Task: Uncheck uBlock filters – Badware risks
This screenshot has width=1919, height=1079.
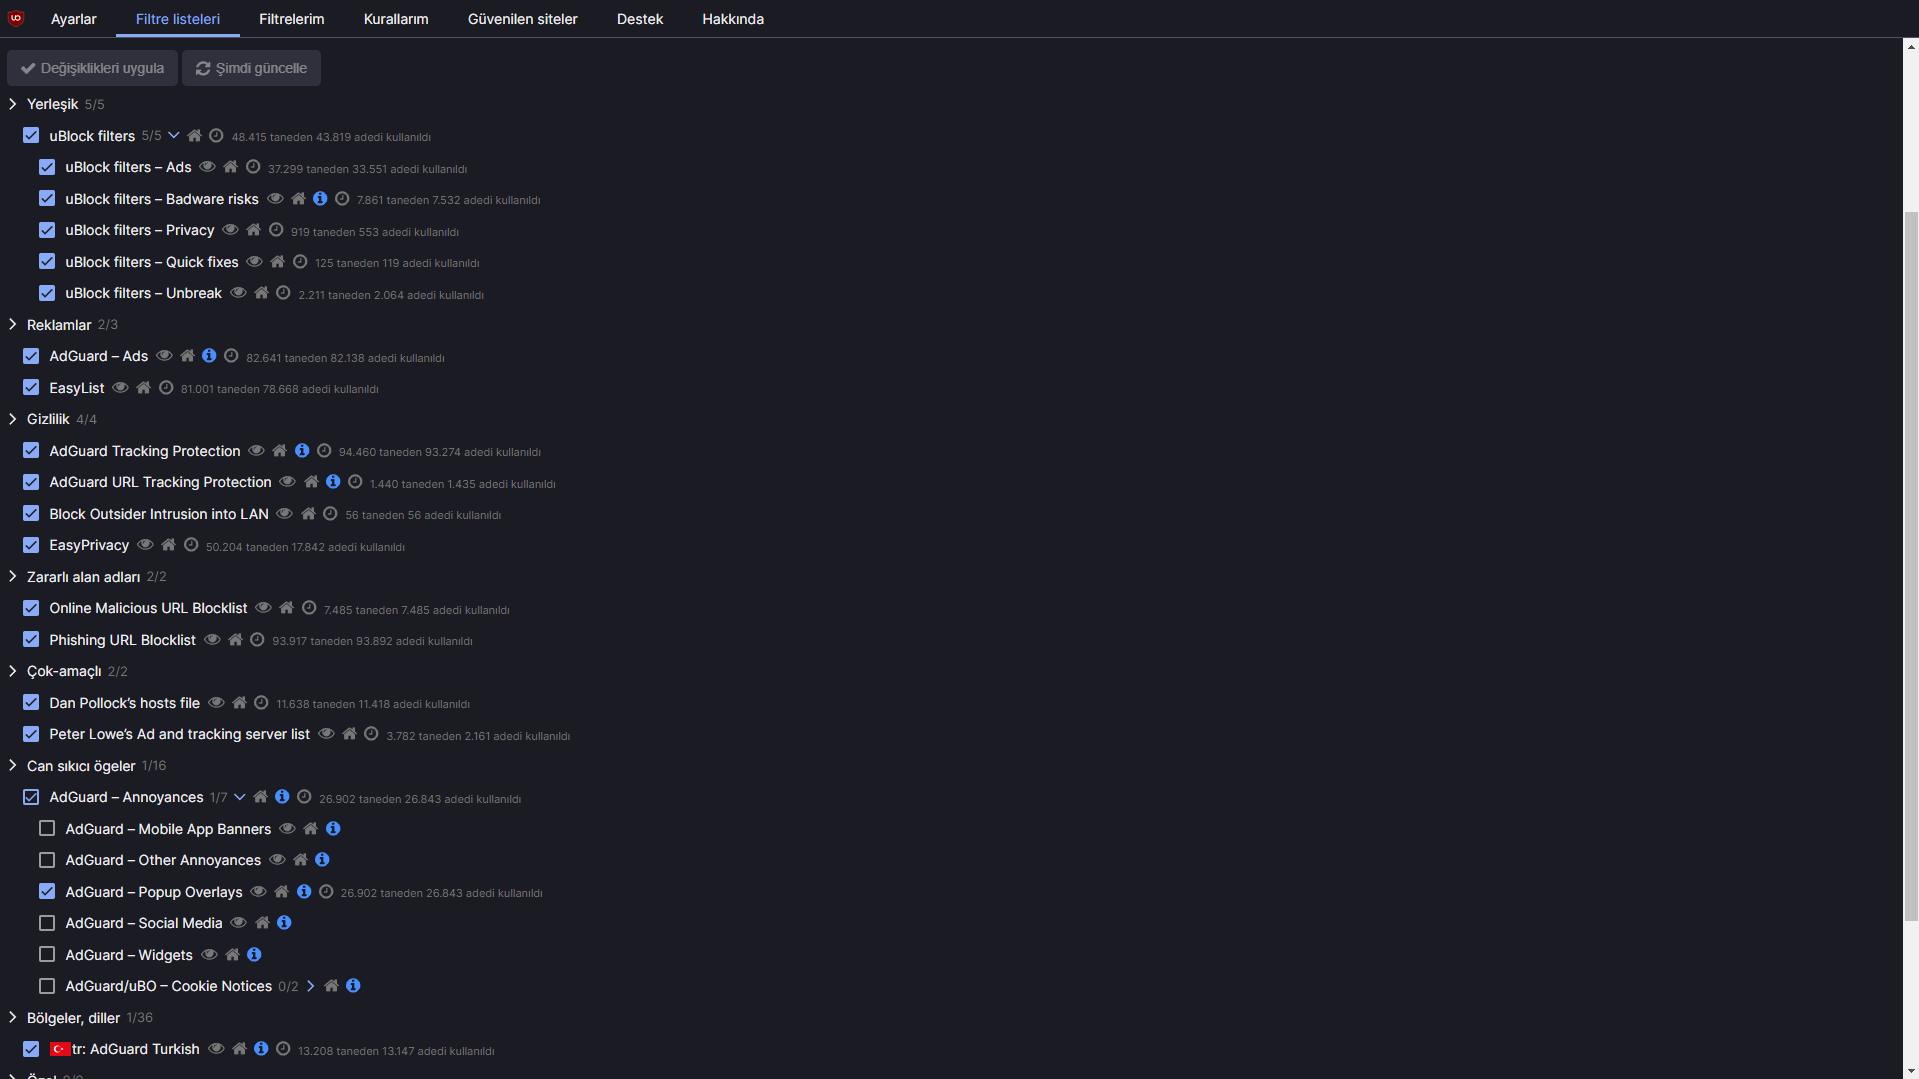Action: pyautogui.click(x=47, y=198)
